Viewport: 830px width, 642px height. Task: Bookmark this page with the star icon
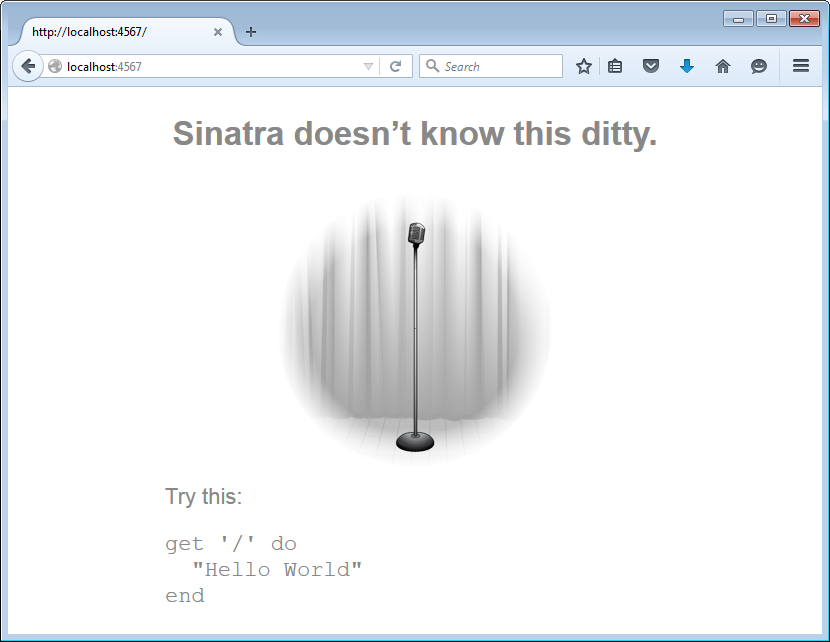point(583,66)
